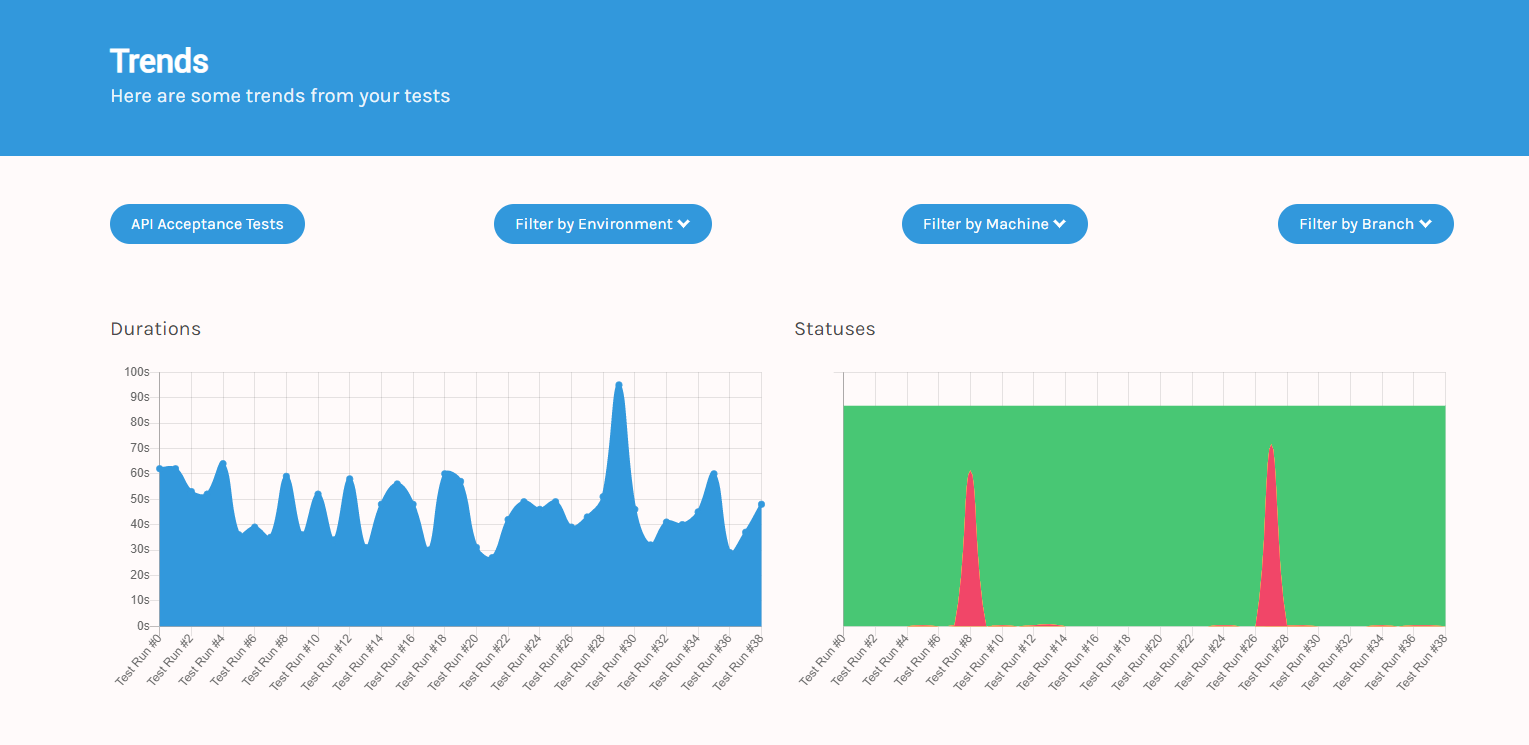Open the Filter by Environment dropdown
Viewport: 1529px width, 745px height.
pos(603,224)
